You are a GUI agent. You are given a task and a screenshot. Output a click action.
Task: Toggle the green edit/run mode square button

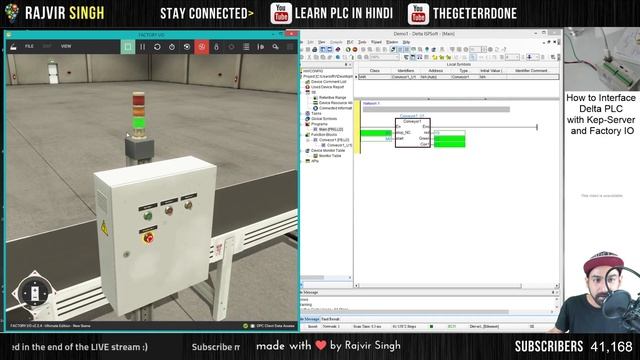pos(128,47)
